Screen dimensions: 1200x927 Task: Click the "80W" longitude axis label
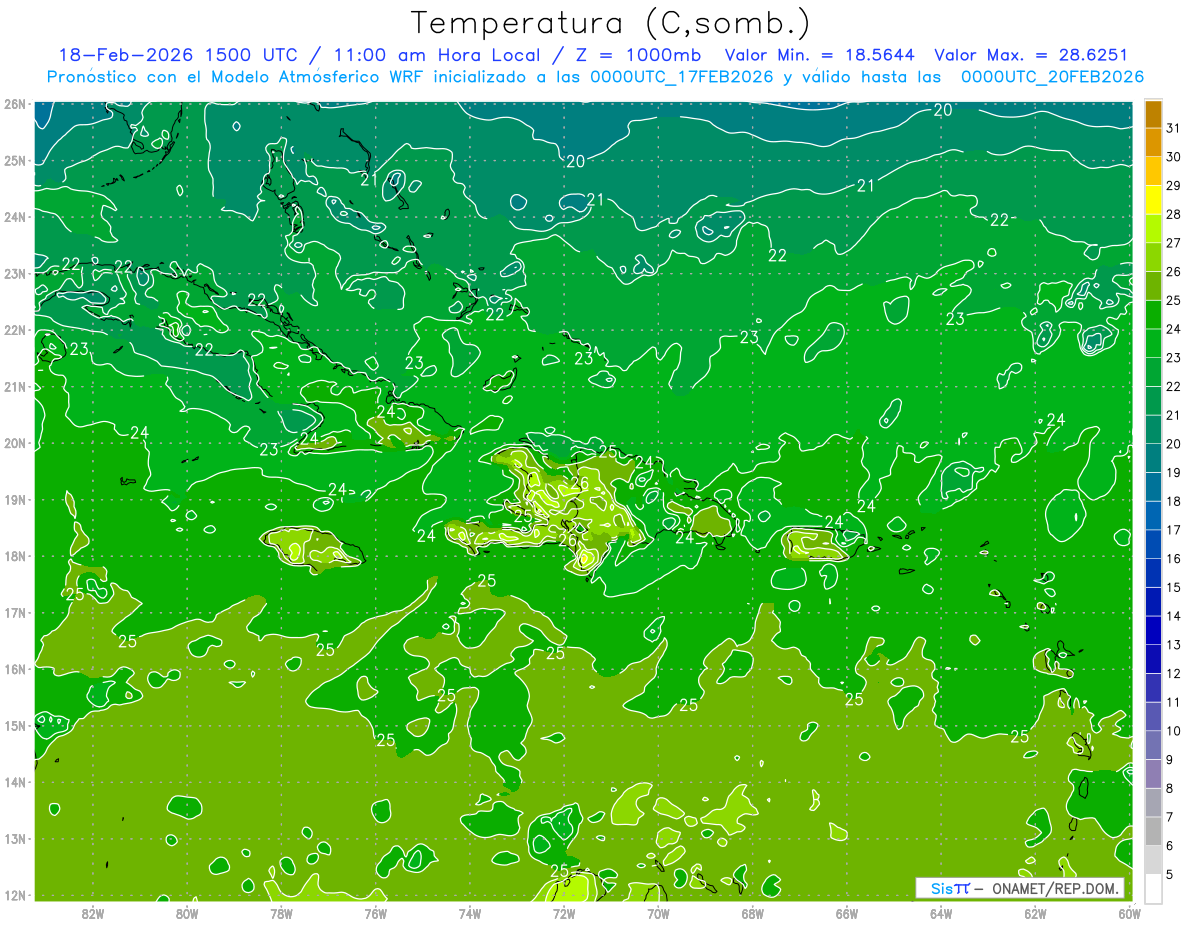pos(186,913)
